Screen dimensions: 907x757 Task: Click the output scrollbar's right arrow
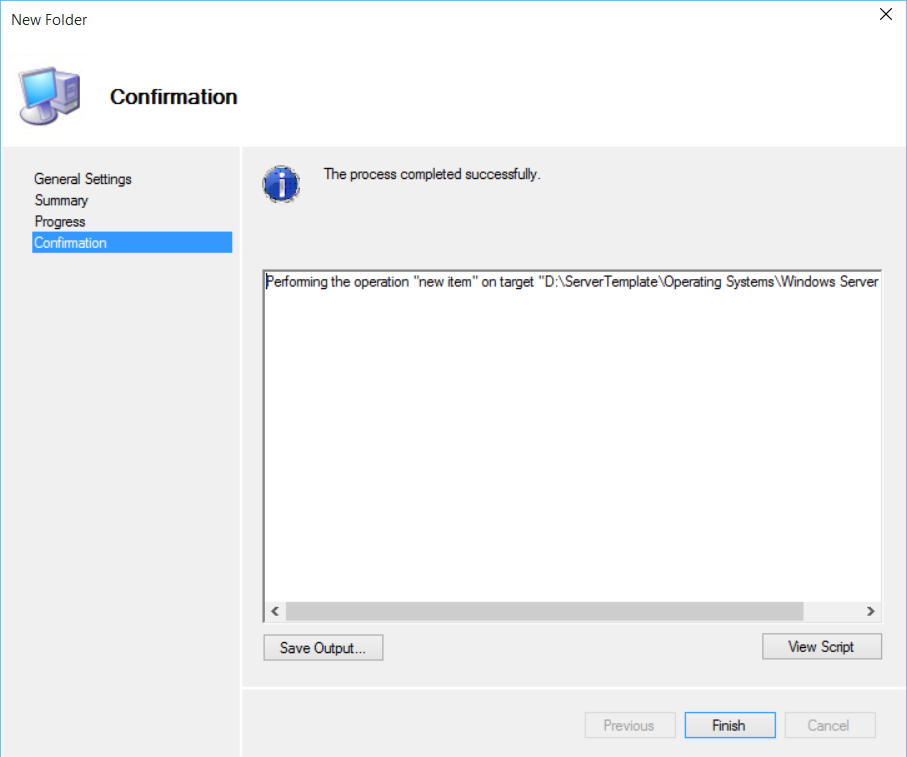[x=870, y=611]
